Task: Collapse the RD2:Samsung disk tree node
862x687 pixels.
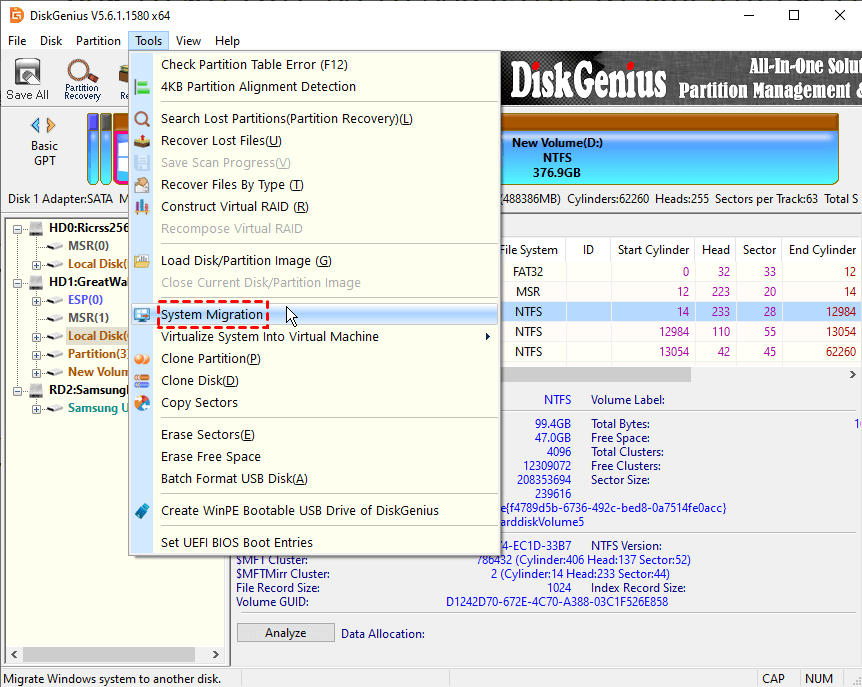Action: pos(18,391)
